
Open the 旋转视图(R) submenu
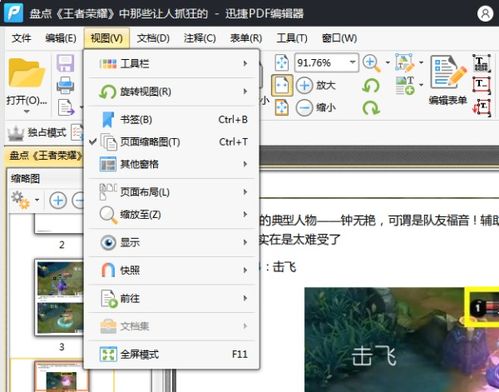coord(172,91)
